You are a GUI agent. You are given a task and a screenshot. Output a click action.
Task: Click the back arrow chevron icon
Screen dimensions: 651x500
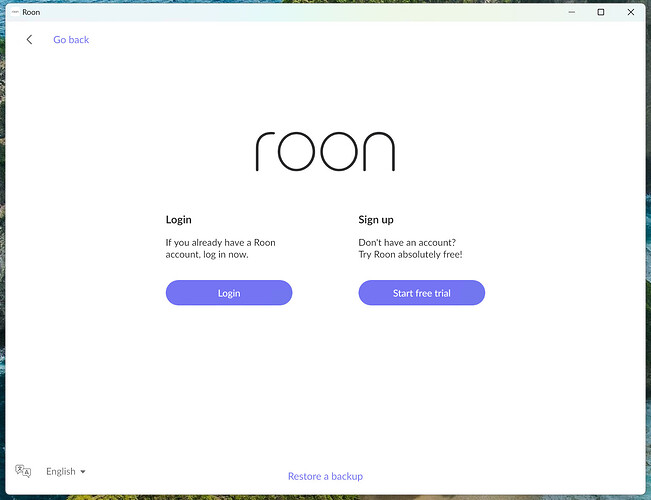pos(29,39)
